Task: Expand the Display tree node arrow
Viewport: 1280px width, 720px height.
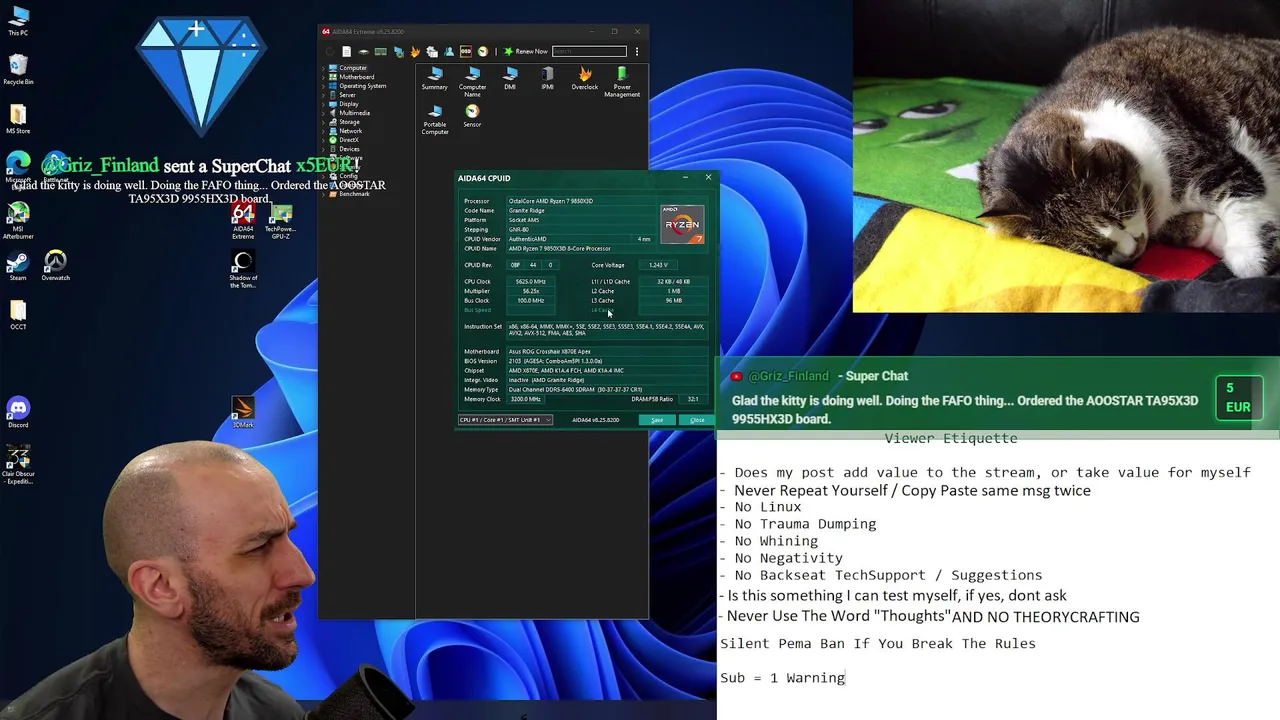Action: pyautogui.click(x=324, y=104)
